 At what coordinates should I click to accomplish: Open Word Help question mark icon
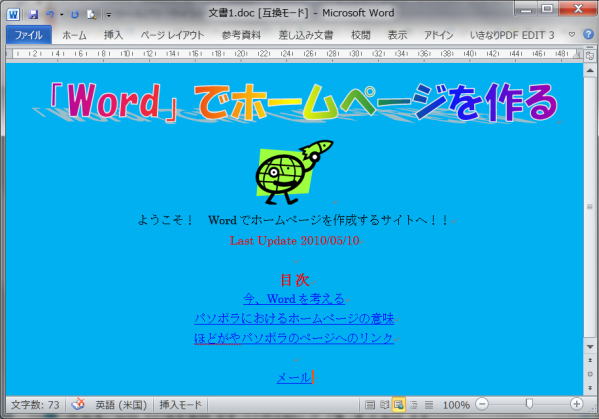pos(589,34)
